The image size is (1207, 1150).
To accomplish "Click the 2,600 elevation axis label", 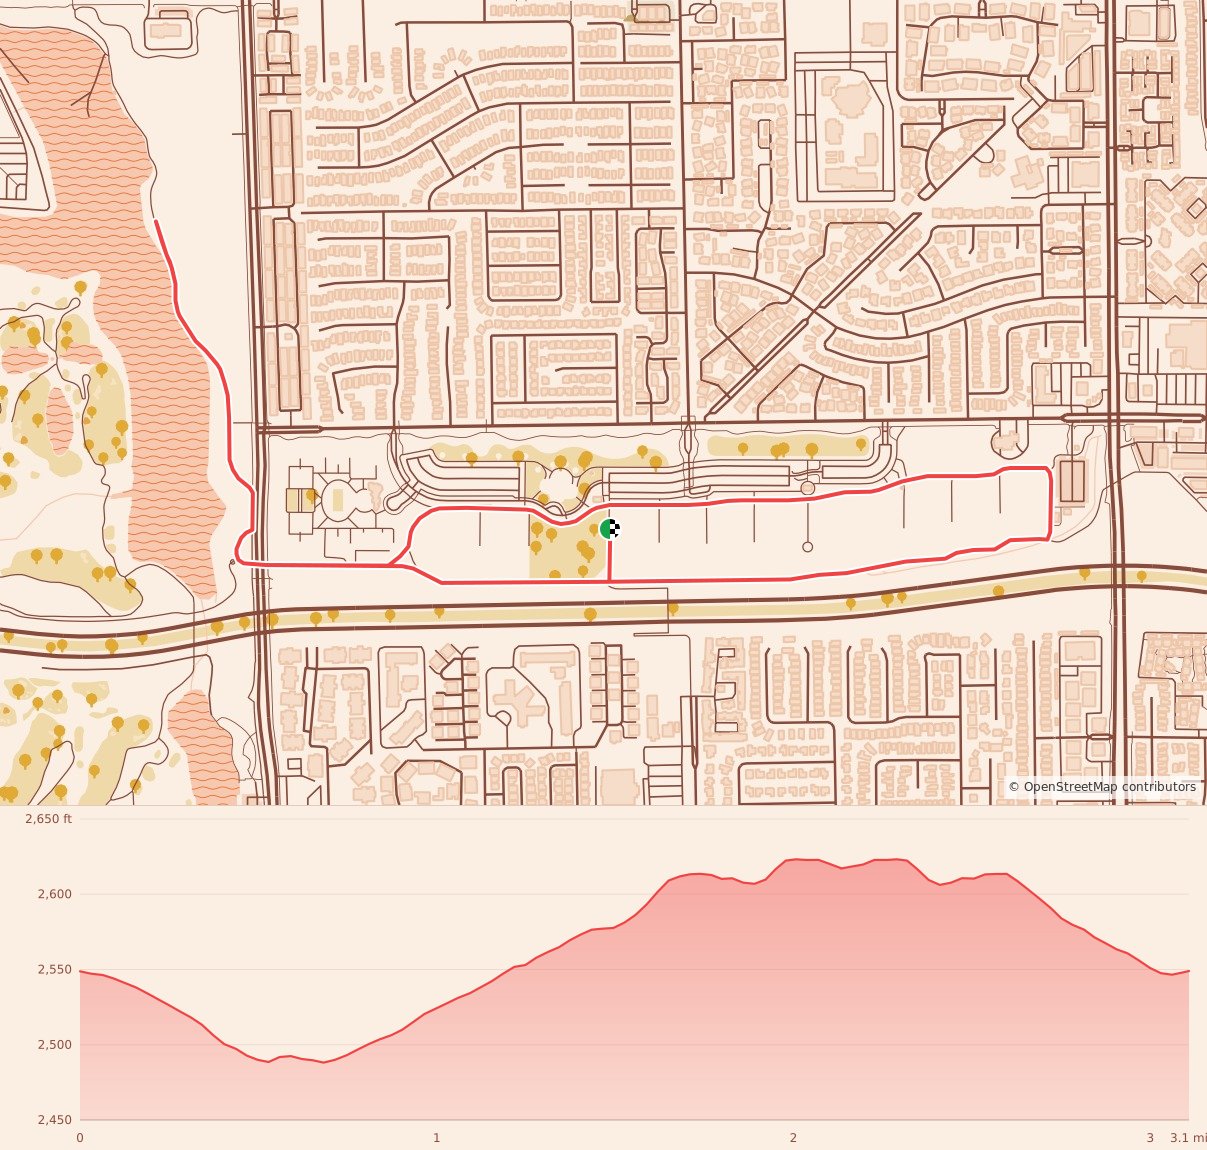I will (55, 894).
